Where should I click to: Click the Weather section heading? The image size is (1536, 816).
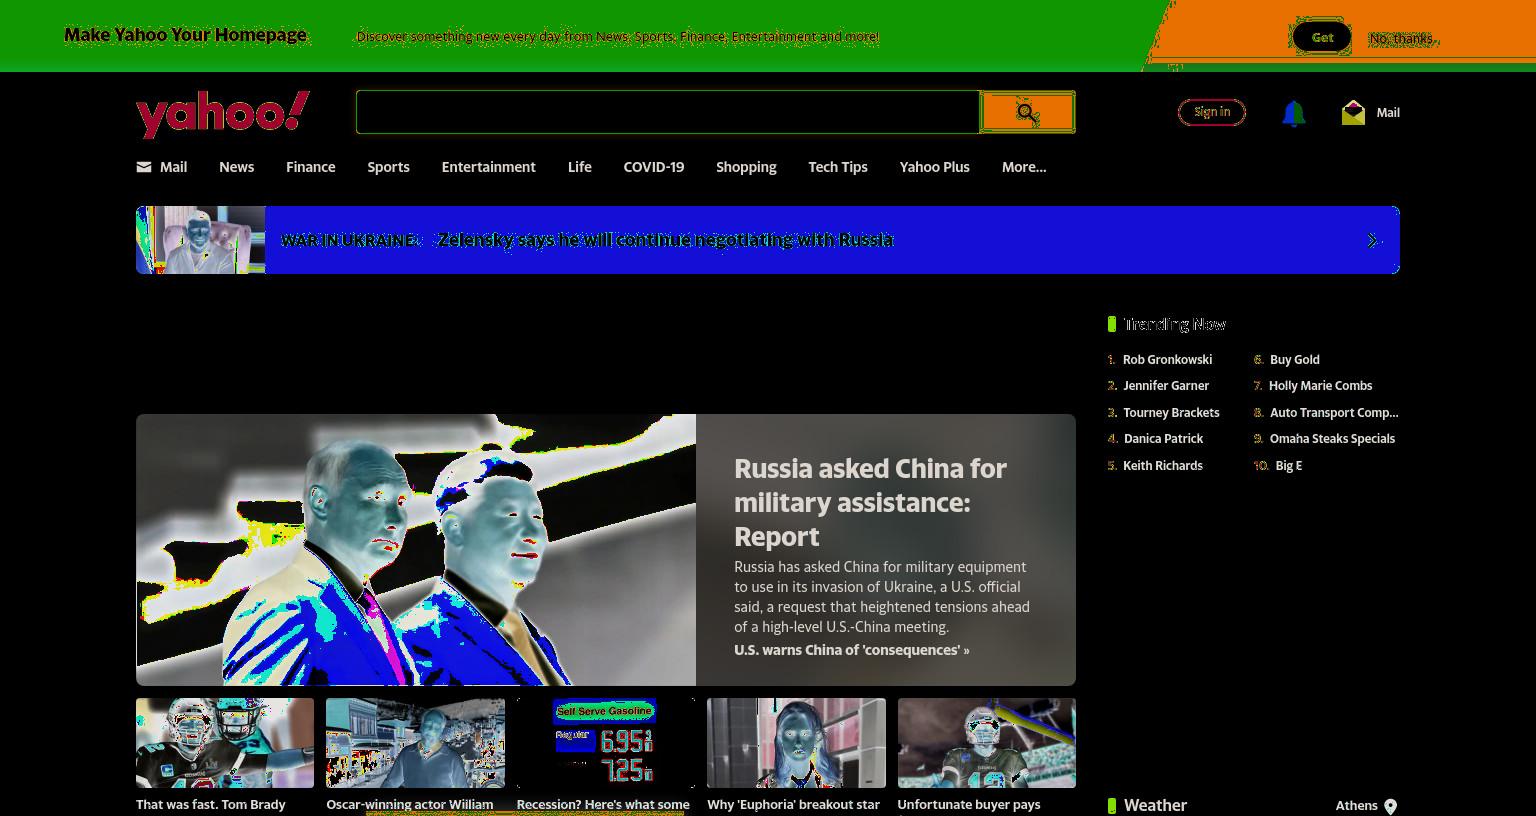1155,806
